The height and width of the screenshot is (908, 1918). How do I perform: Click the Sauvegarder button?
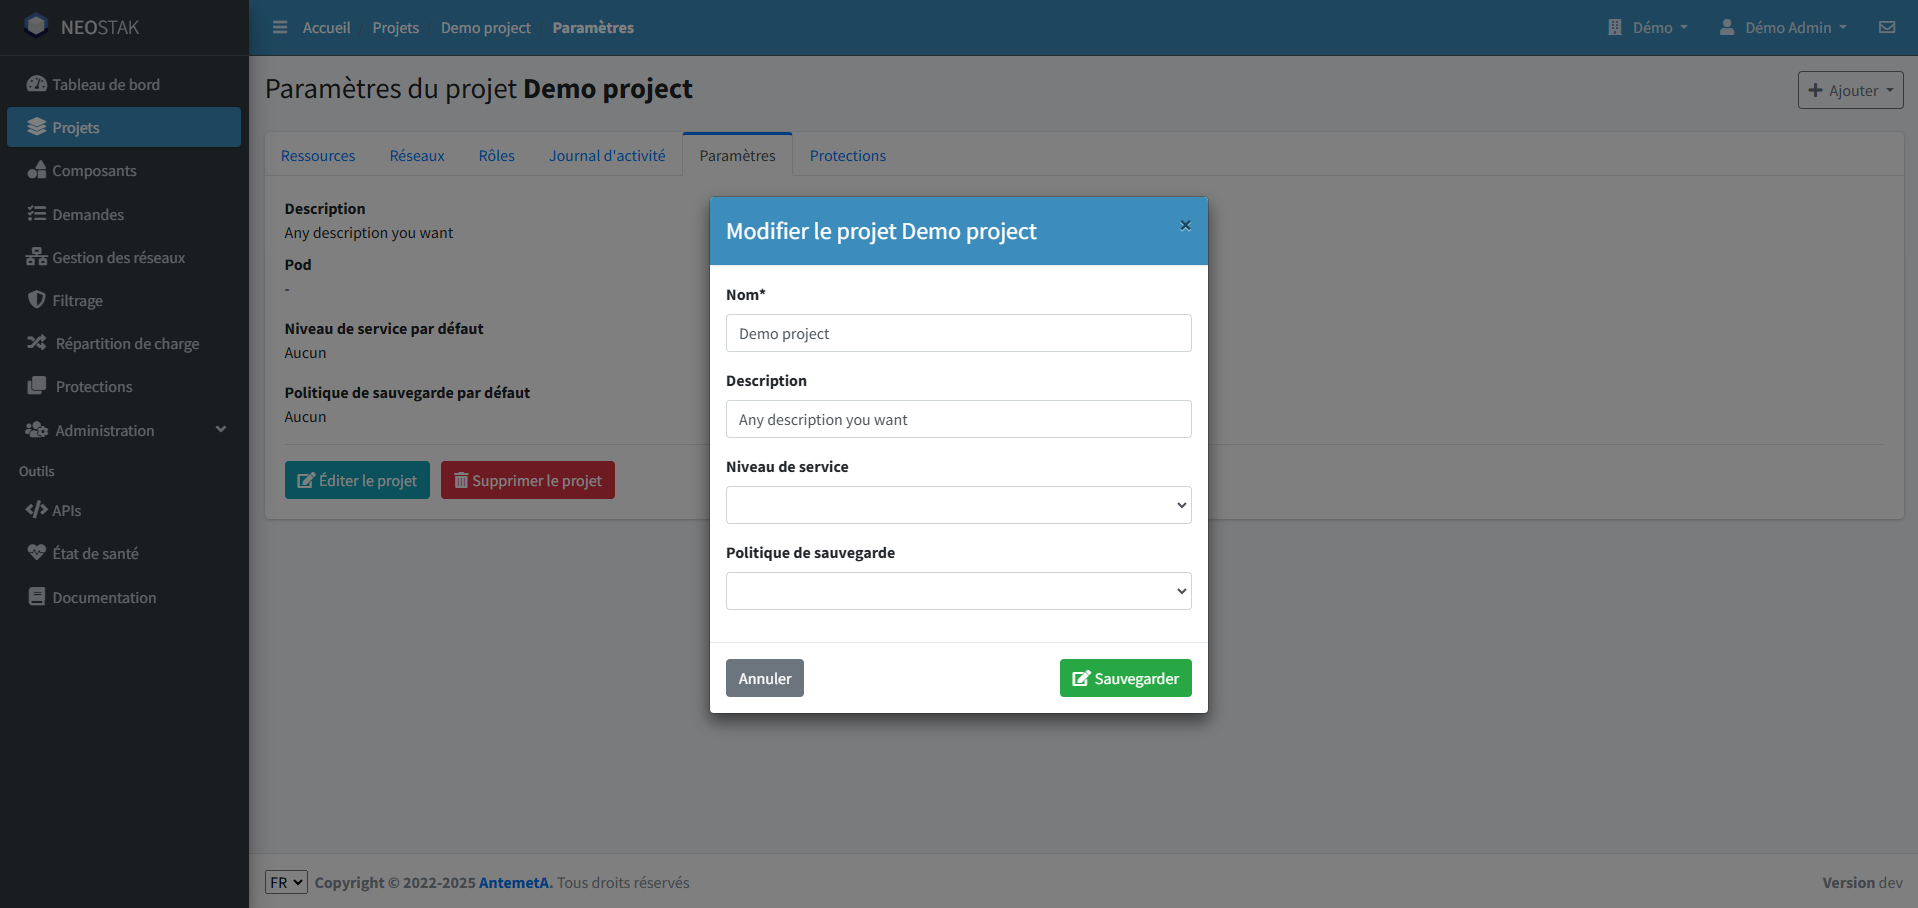1124,678
